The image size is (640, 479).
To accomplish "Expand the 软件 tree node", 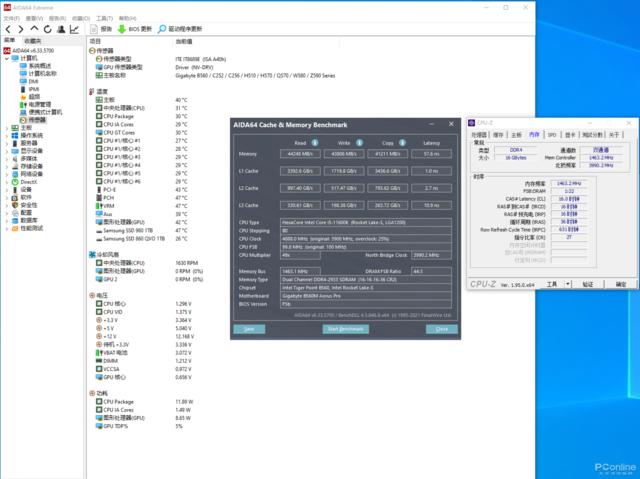I will pos(7,197).
